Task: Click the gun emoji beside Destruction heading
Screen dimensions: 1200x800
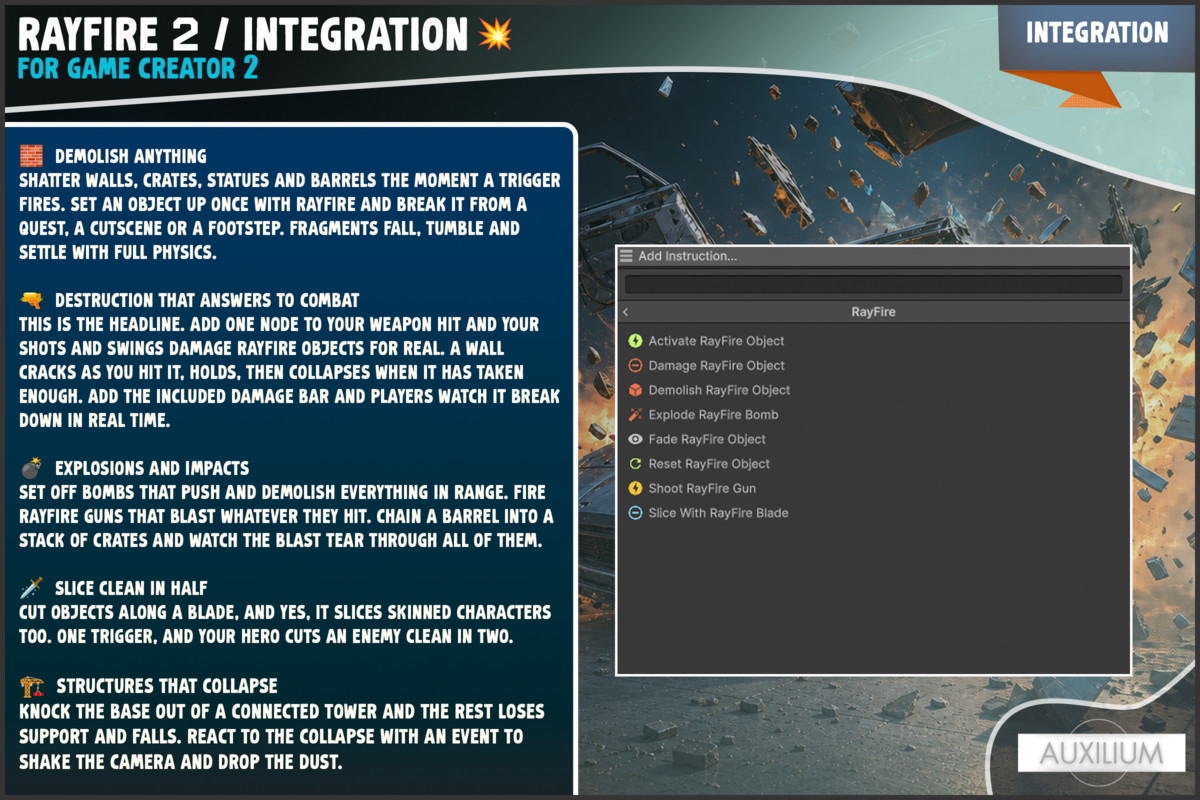Action: (x=31, y=300)
